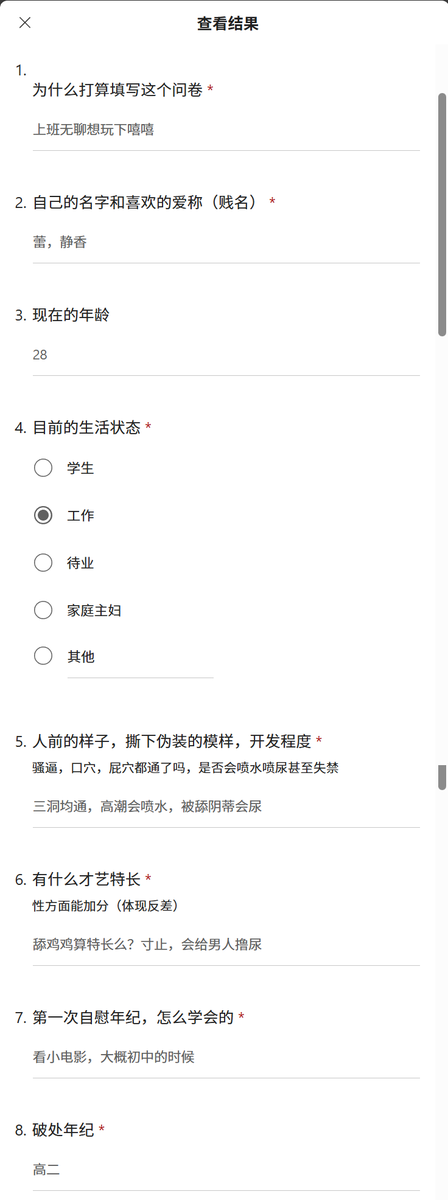Focus the answer field of question 5
The height and width of the screenshot is (1200, 448).
pos(226,806)
